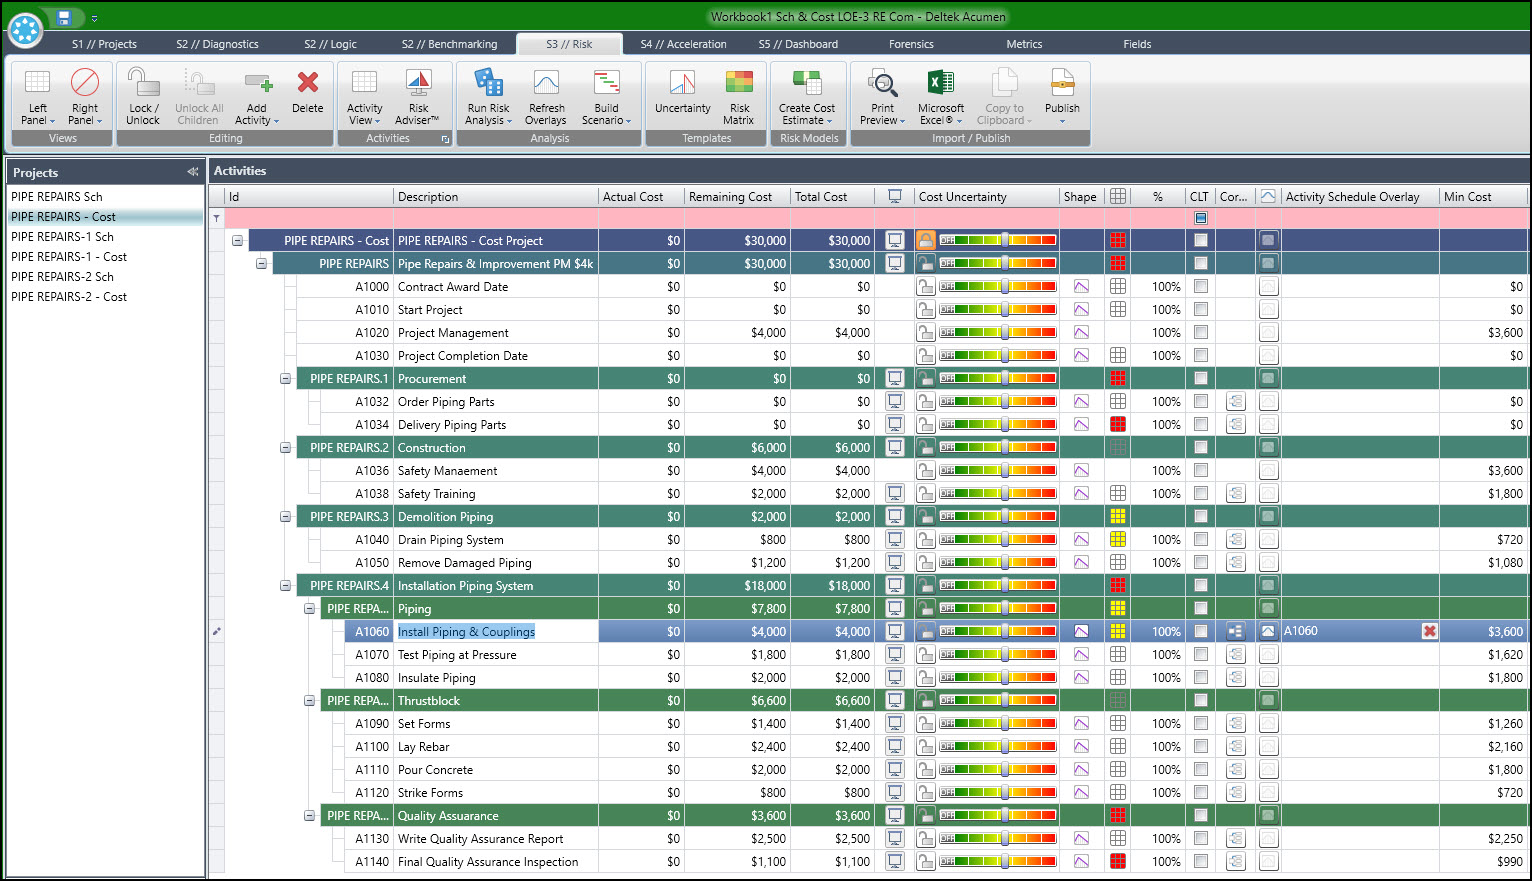Click the Cost Uncertainty column header
Screen dimensions: 1532x881
point(986,197)
